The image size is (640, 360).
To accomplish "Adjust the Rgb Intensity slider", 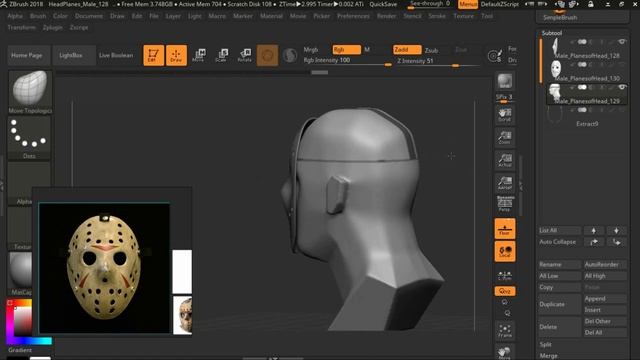I will [347, 60].
